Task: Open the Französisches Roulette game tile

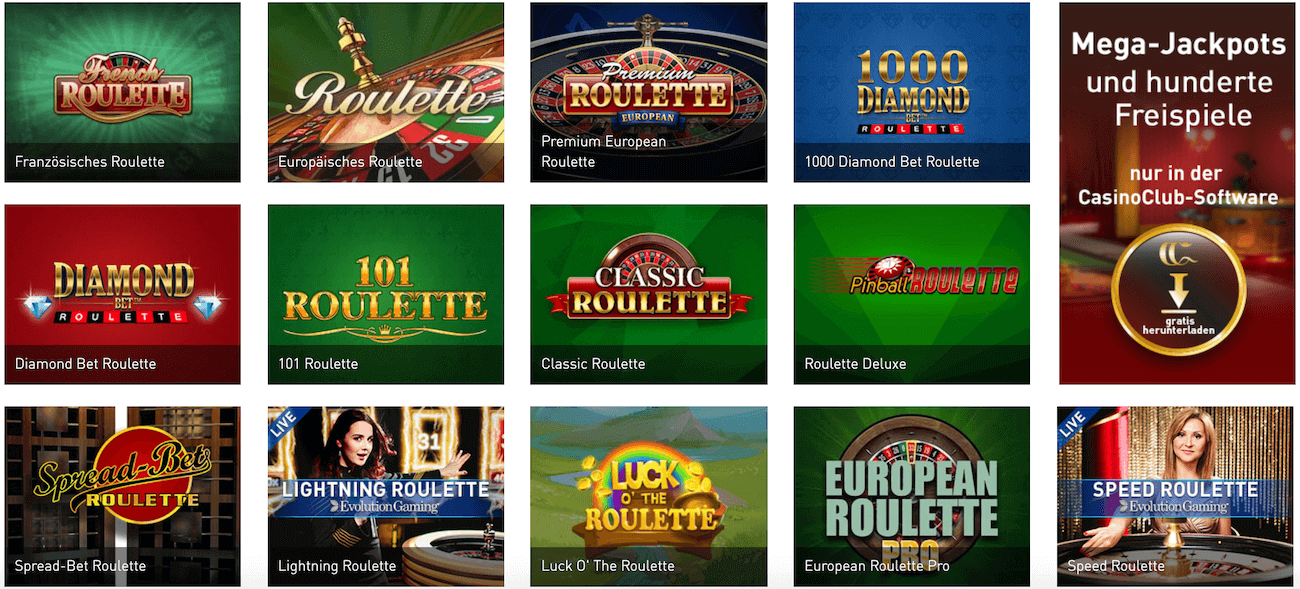Action: click(x=123, y=92)
